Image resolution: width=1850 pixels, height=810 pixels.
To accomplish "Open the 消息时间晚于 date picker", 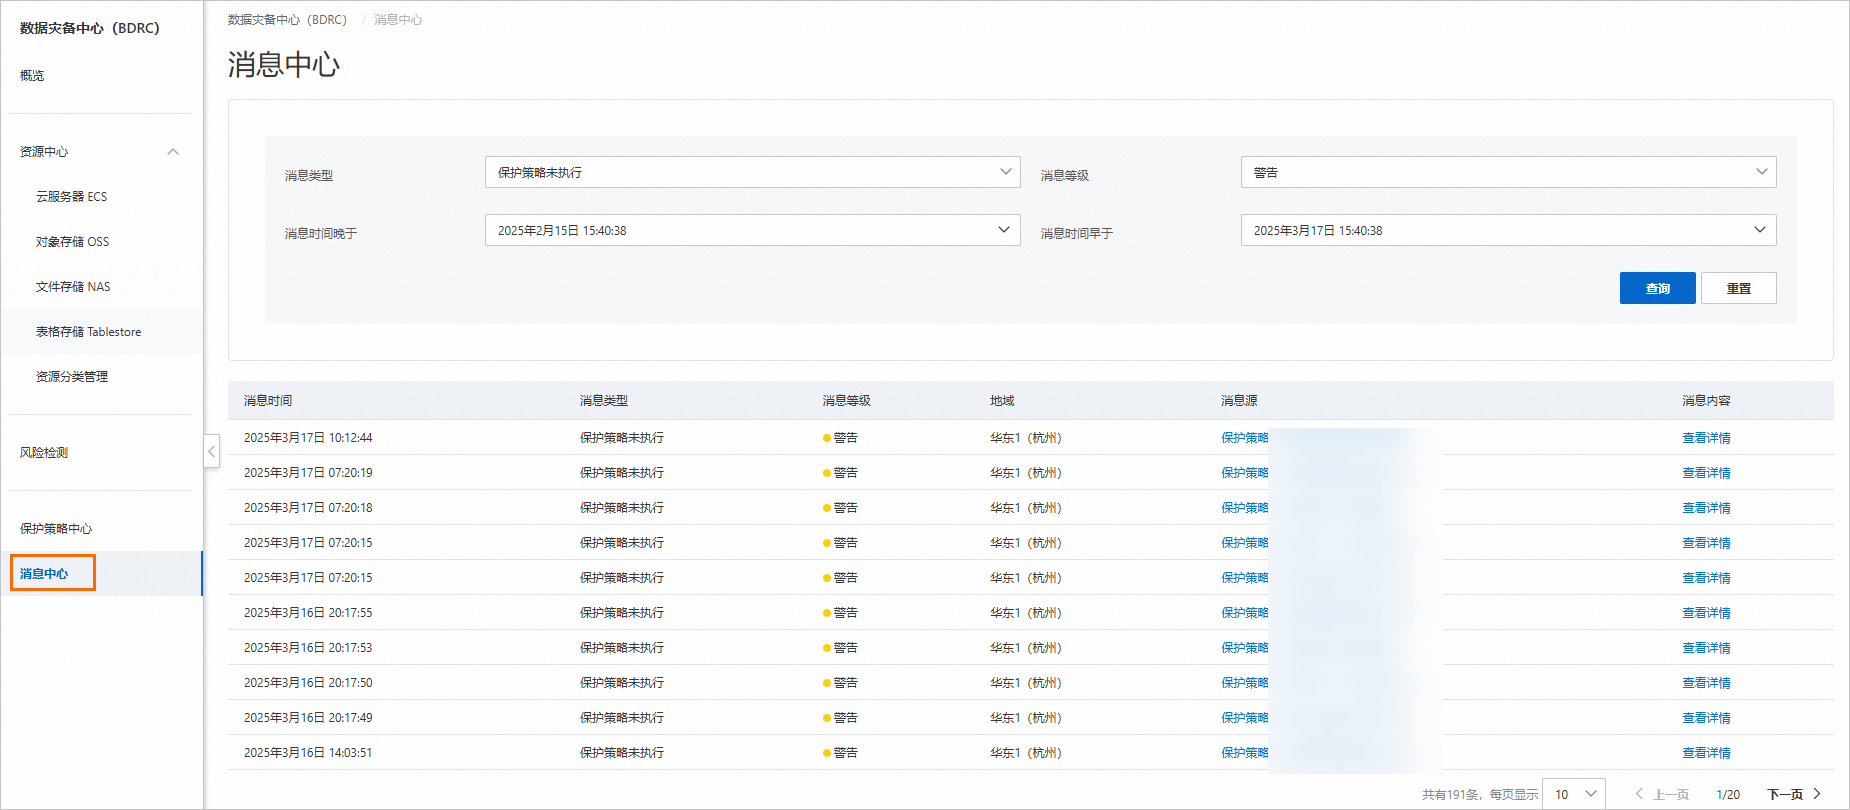I will pos(752,230).
